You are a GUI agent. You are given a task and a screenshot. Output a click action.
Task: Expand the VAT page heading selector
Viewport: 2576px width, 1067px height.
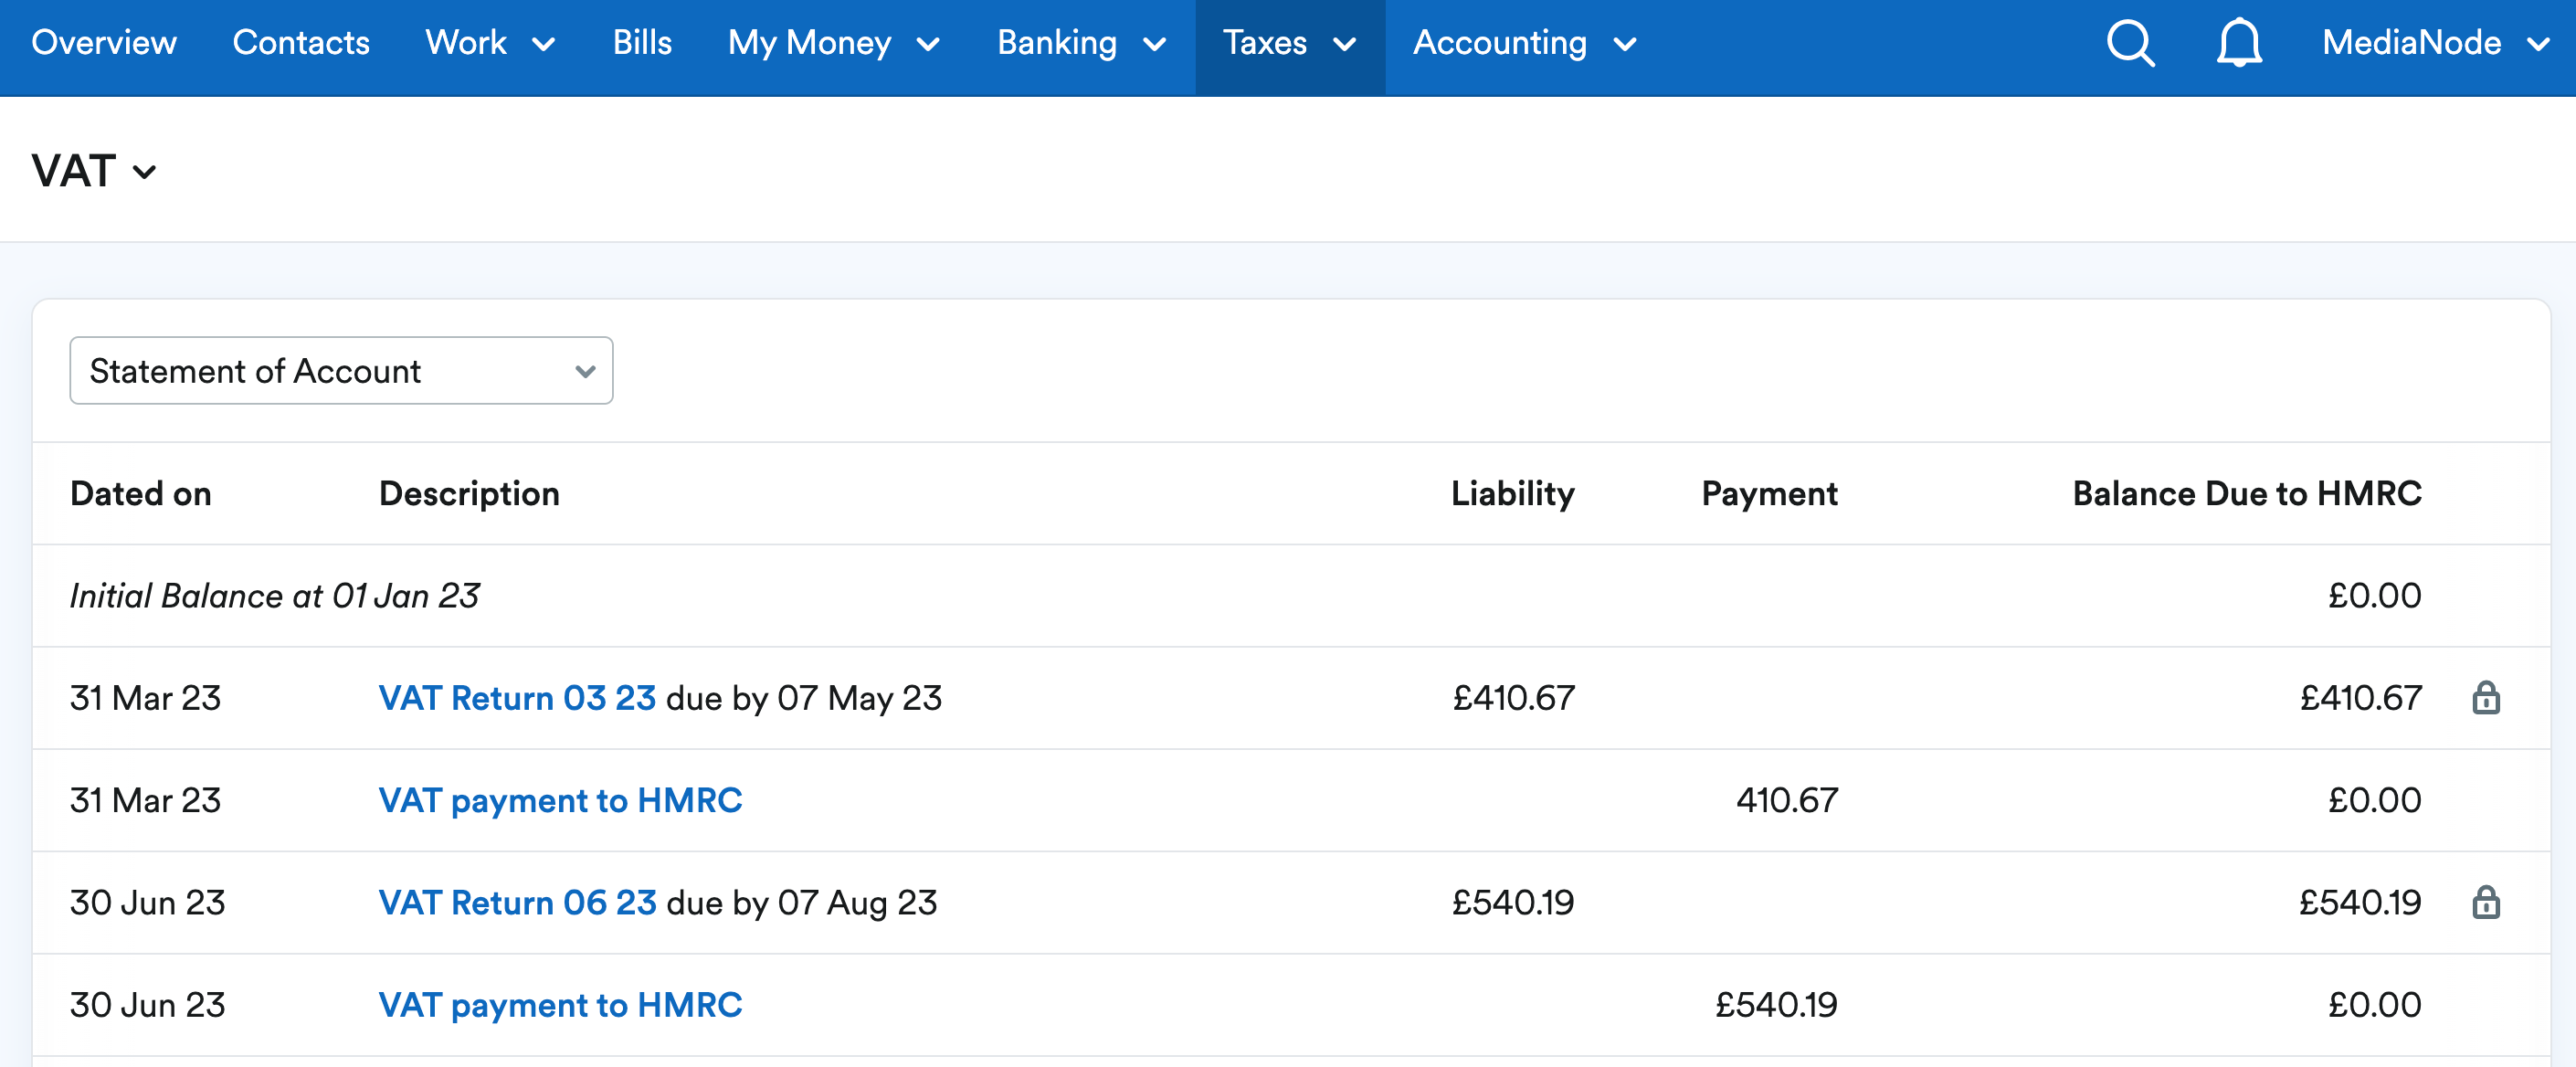tap(146, 172)
